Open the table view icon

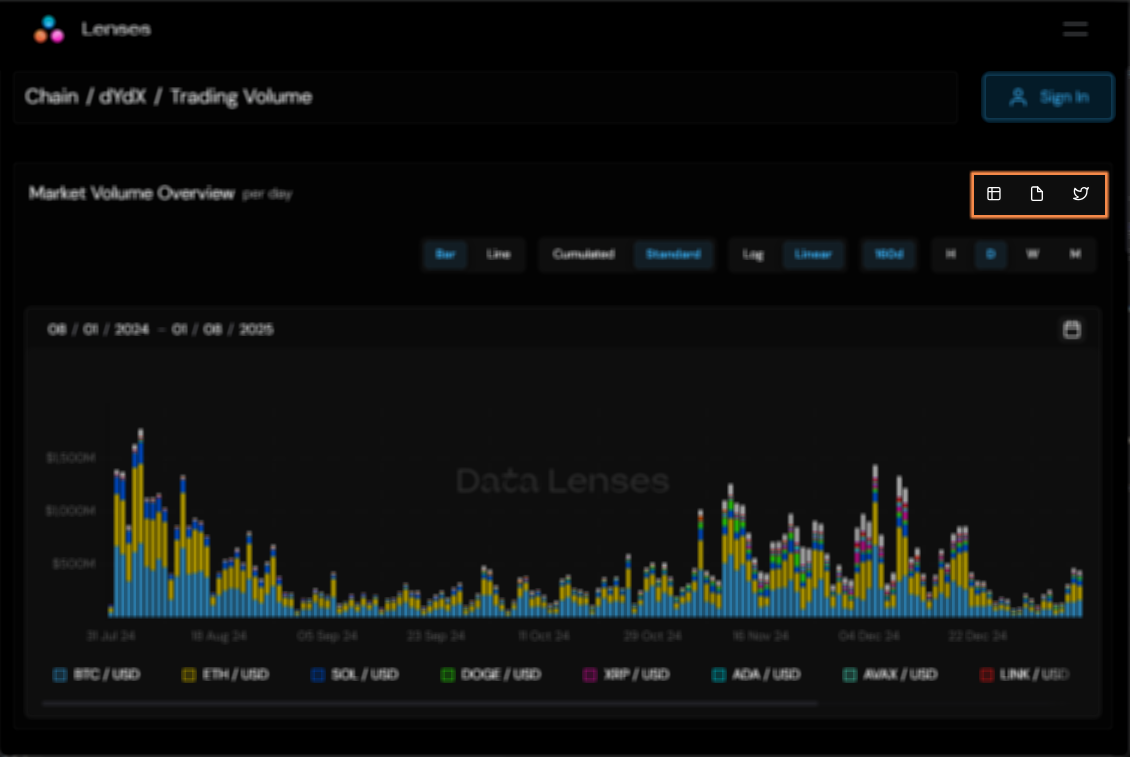pos(994,194)
